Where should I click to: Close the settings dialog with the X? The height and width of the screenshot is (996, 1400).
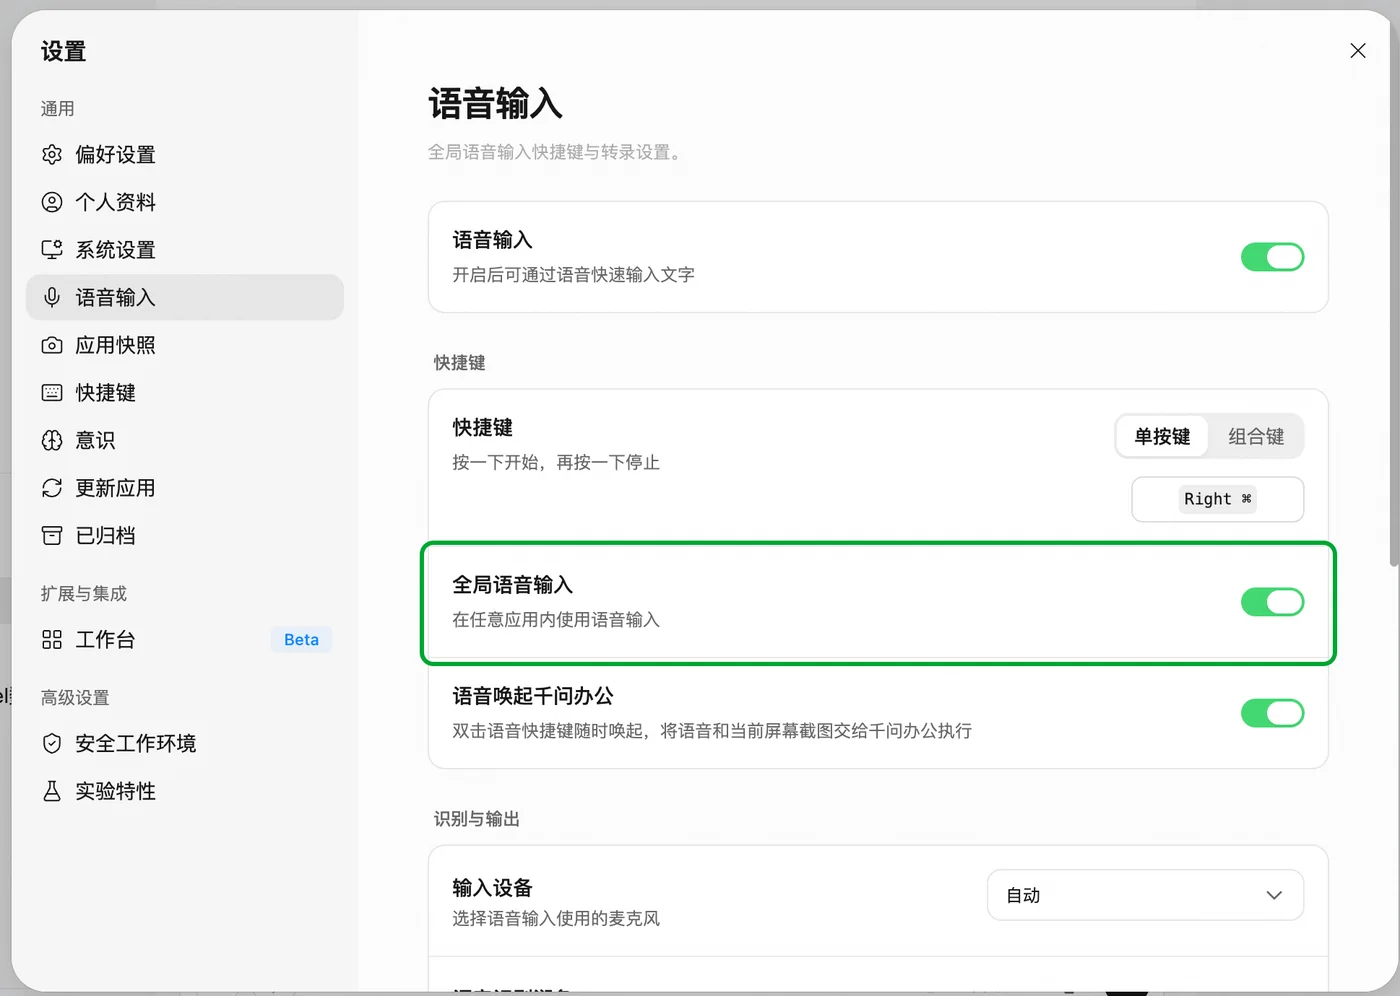[1358, 51]
